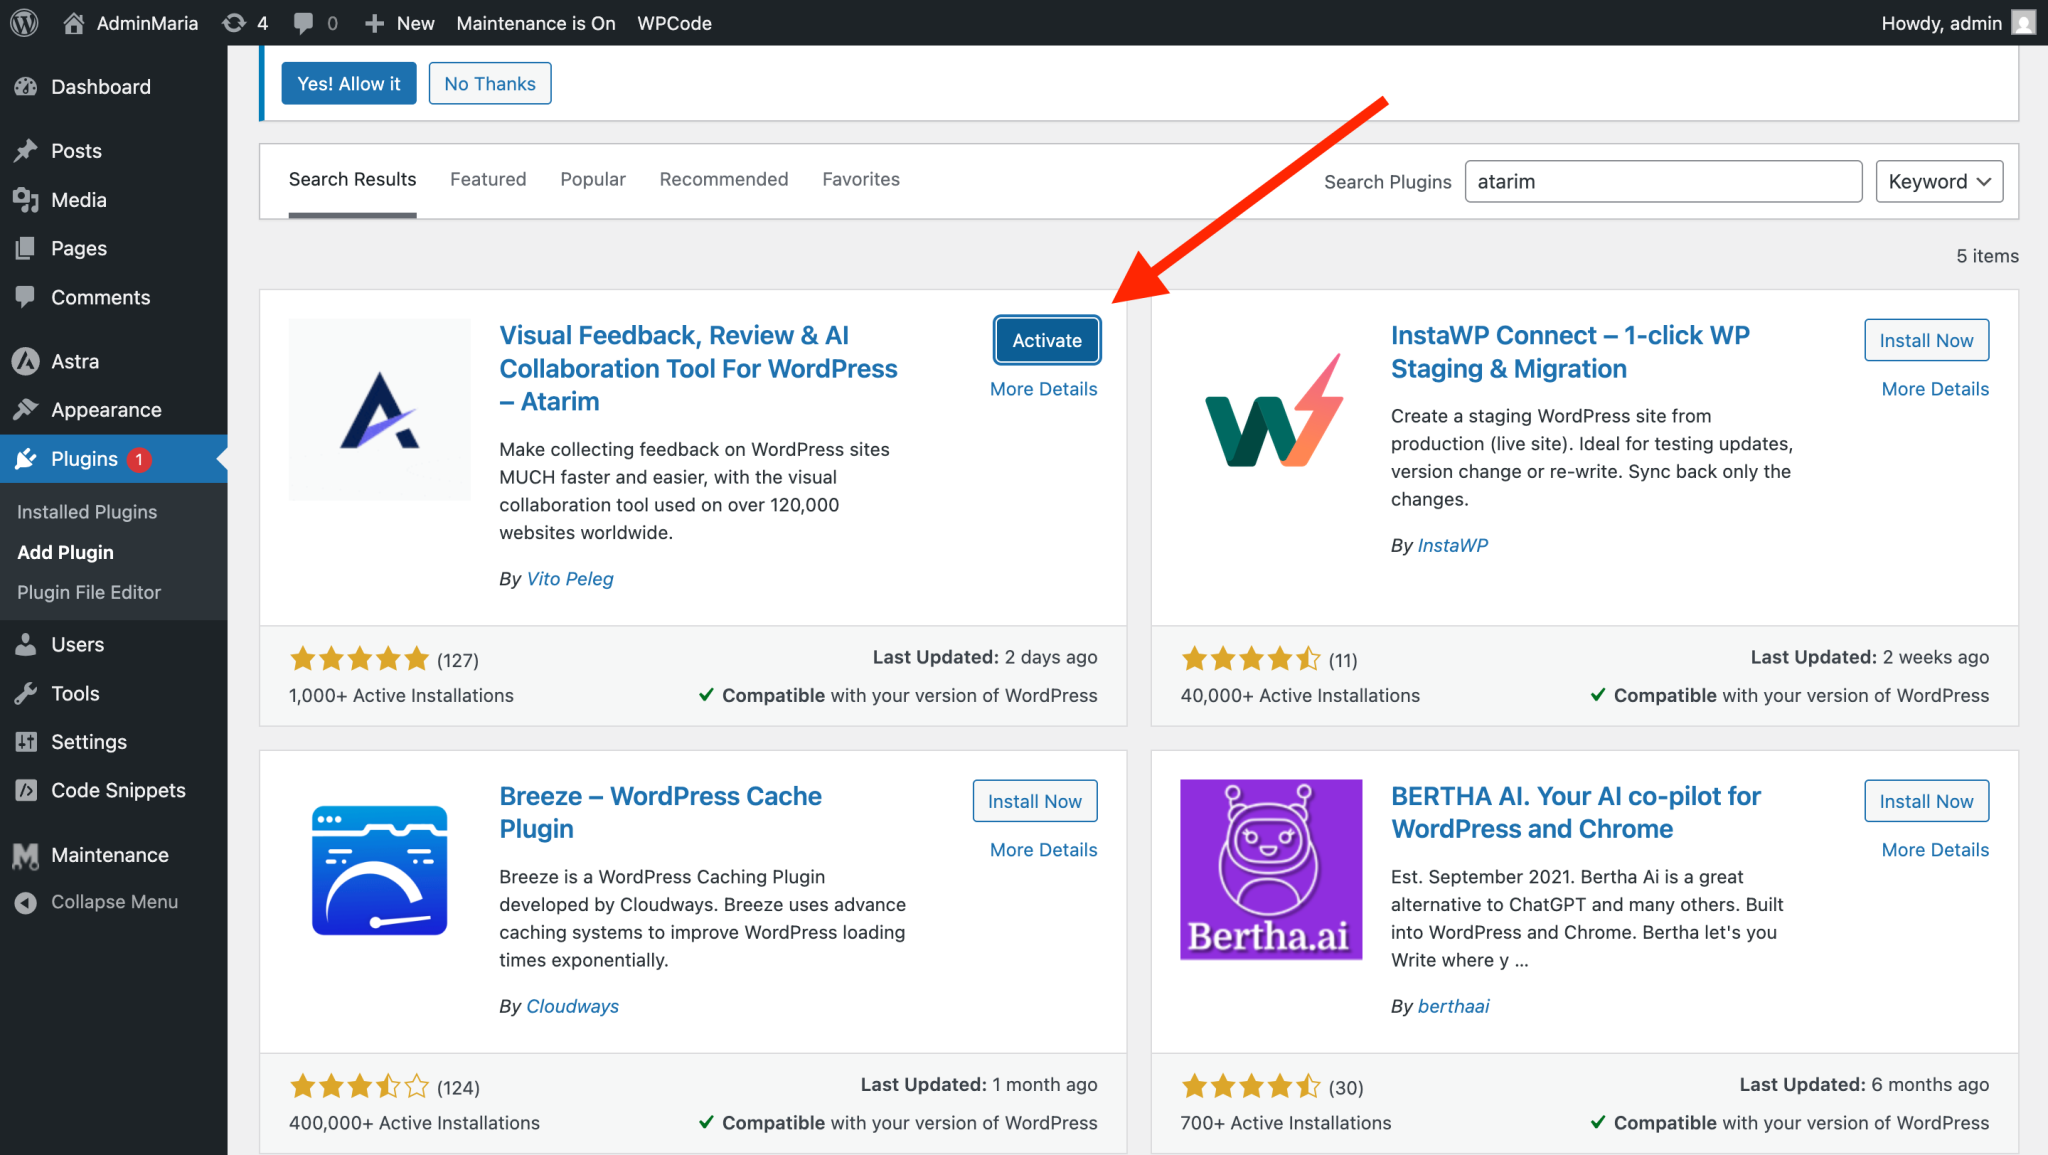
Task: Switch to the Popular plugins tab
Action: click(592, 179)
